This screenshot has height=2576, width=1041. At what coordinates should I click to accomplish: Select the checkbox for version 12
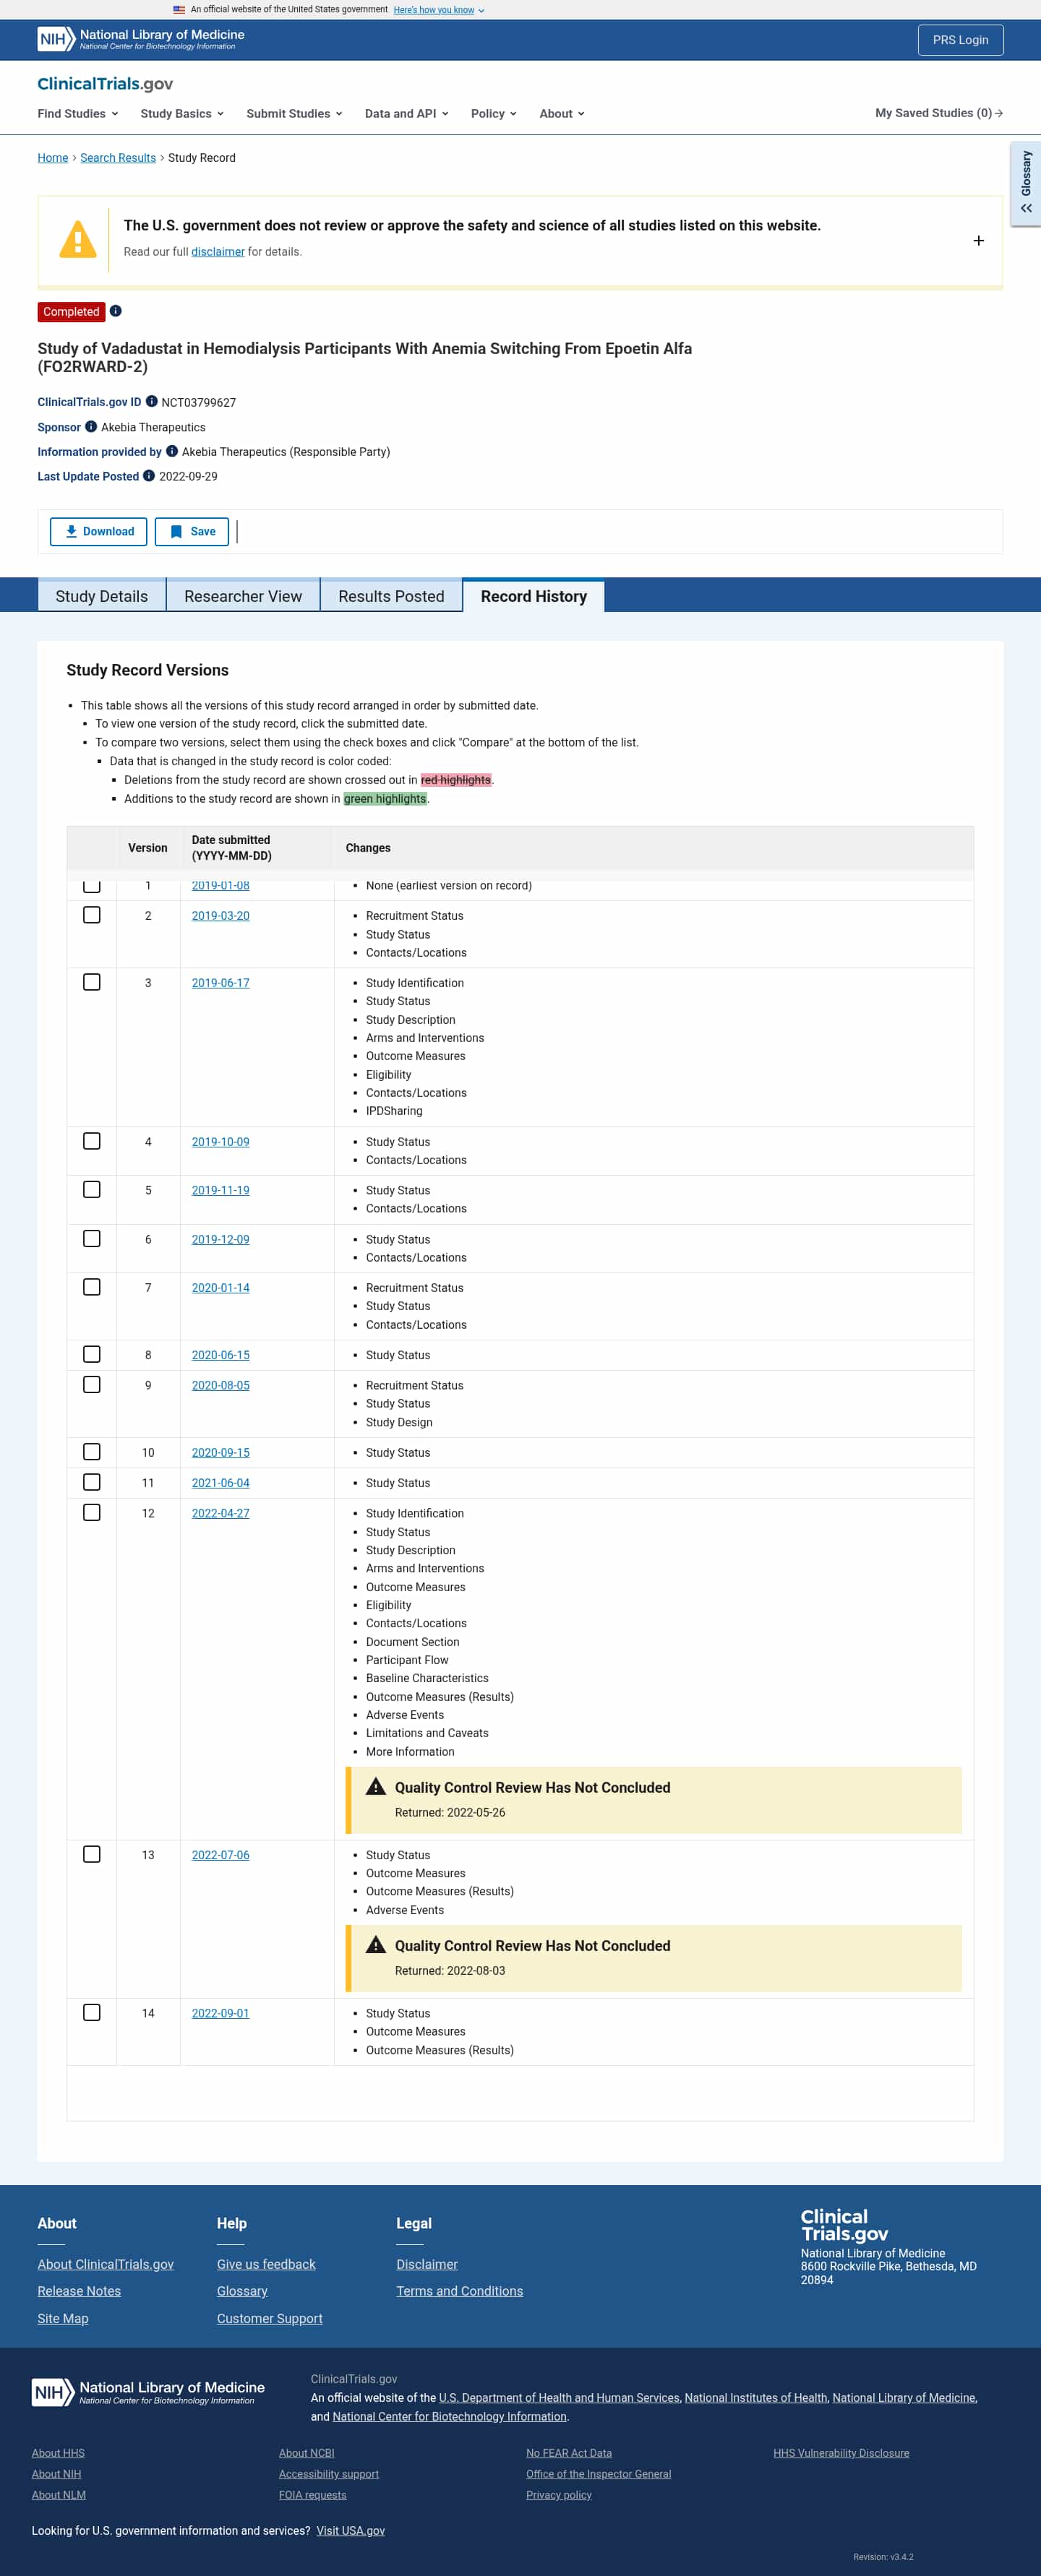coord(92,1512)
